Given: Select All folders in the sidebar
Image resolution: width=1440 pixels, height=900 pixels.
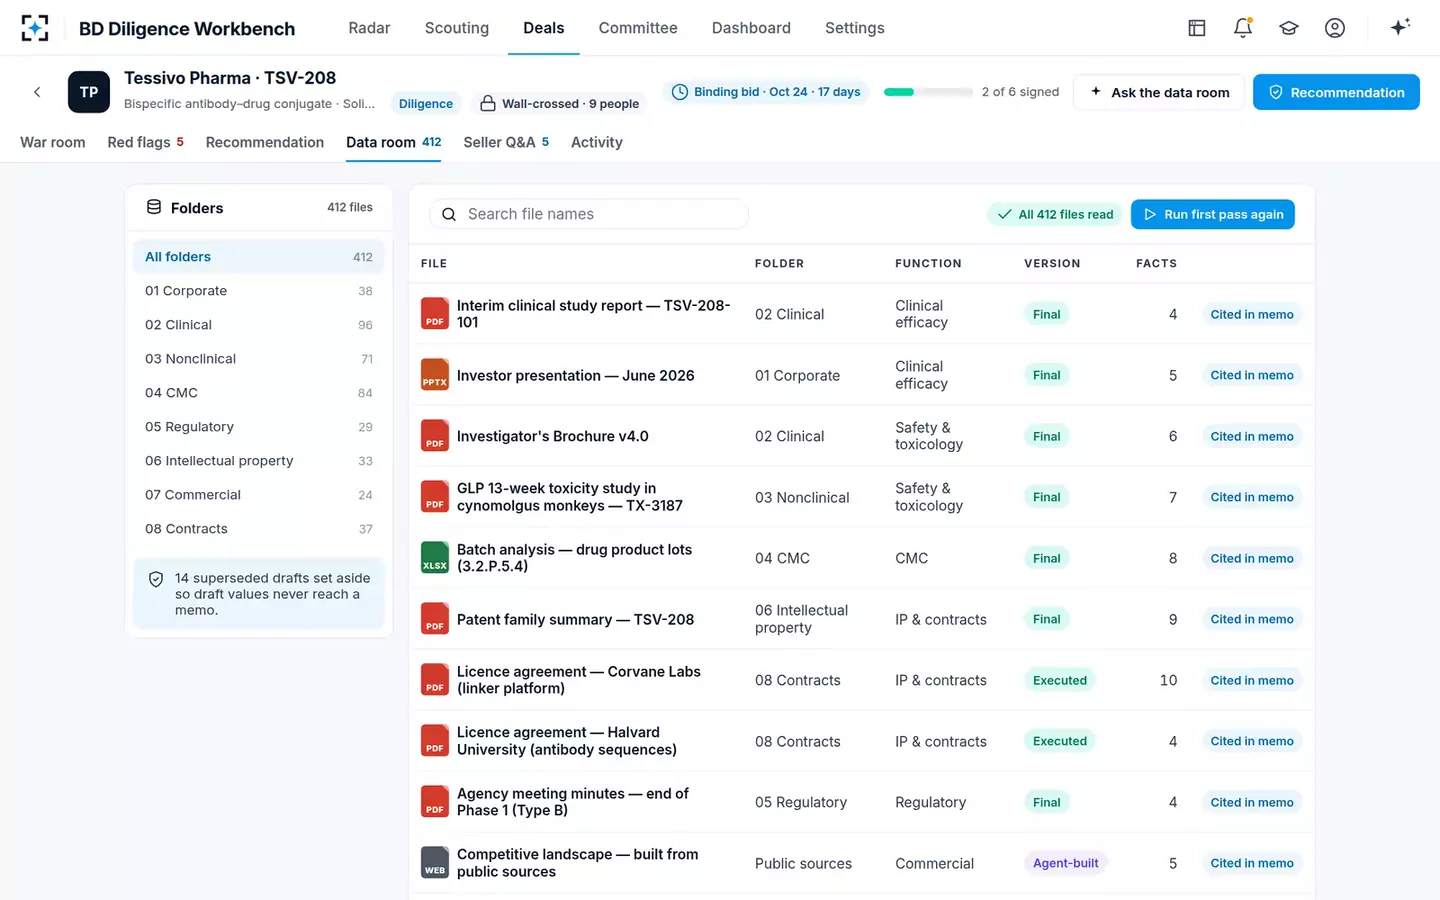Looking at the screenshot, I should [x=259, y=257].
